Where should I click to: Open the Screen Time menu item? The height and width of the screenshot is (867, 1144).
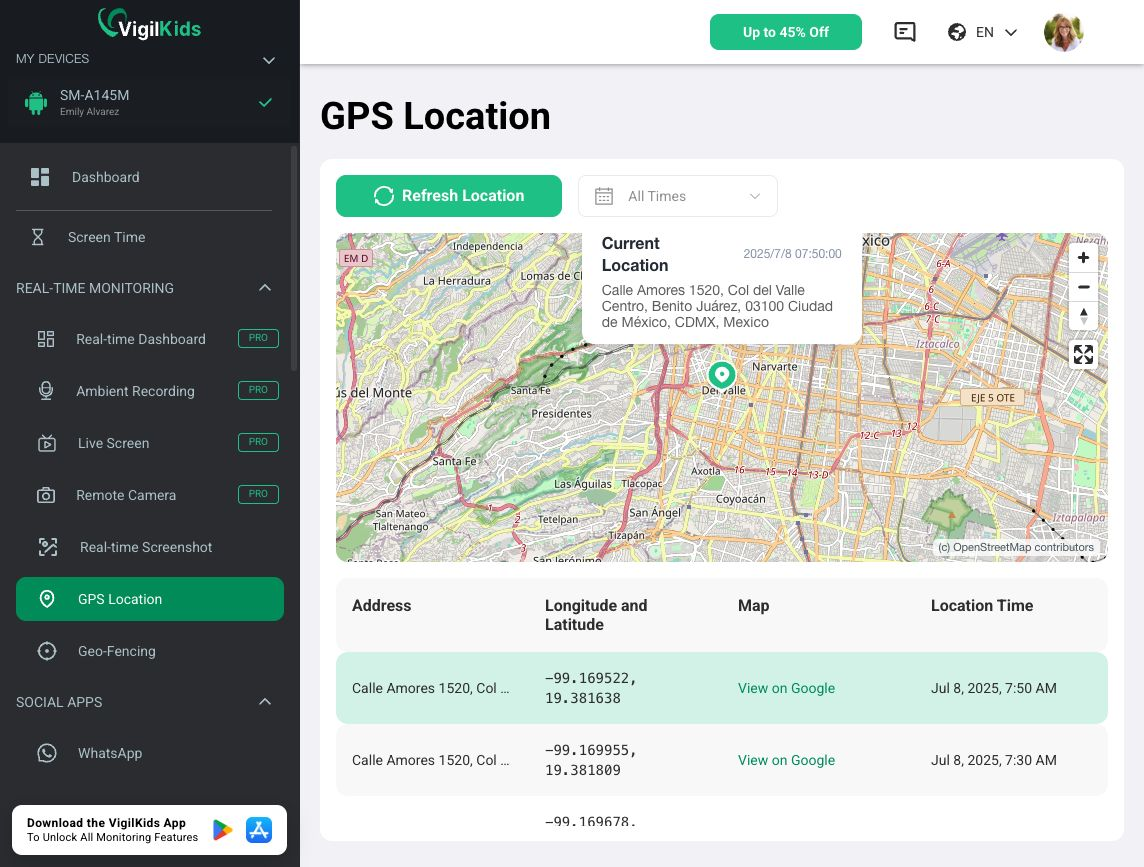click(150, 237)
